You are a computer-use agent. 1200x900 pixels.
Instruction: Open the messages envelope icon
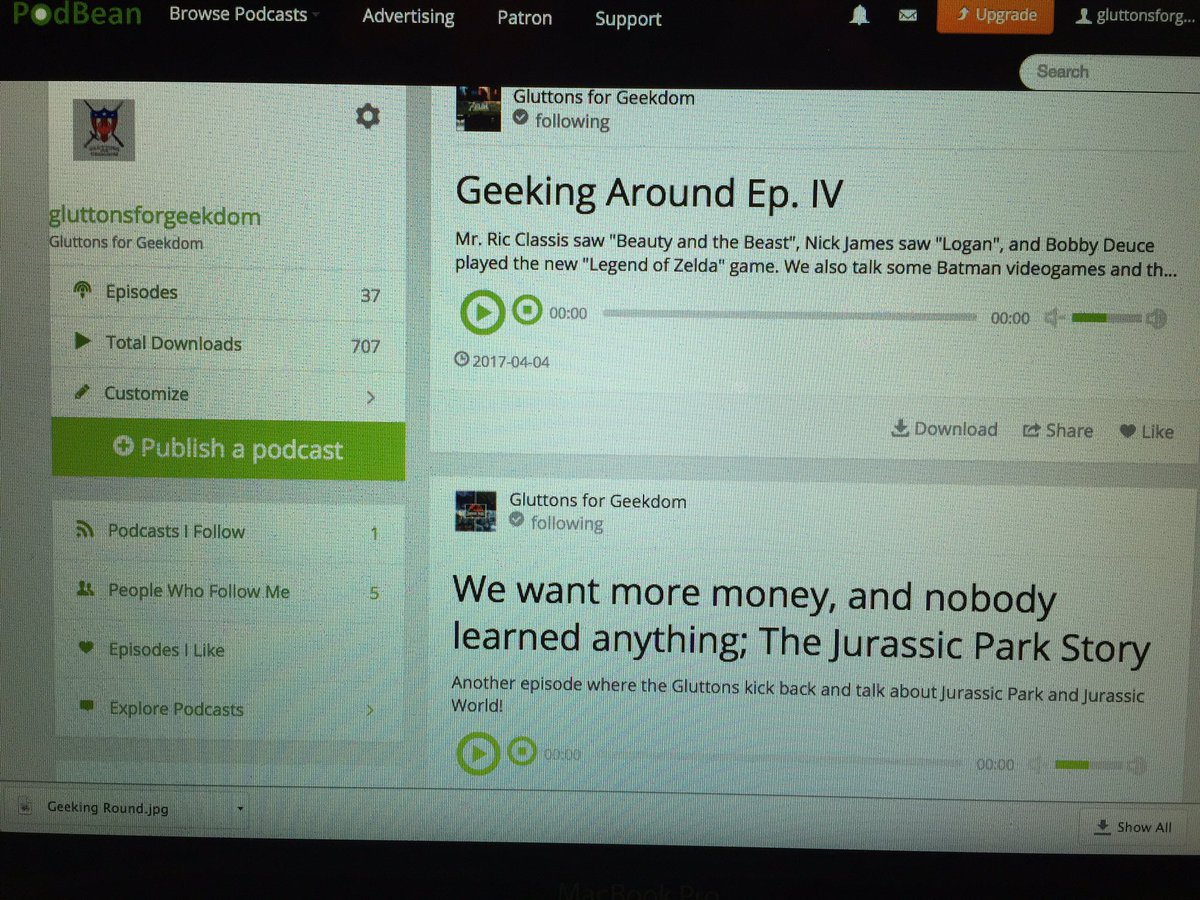[x=907, y=17]
